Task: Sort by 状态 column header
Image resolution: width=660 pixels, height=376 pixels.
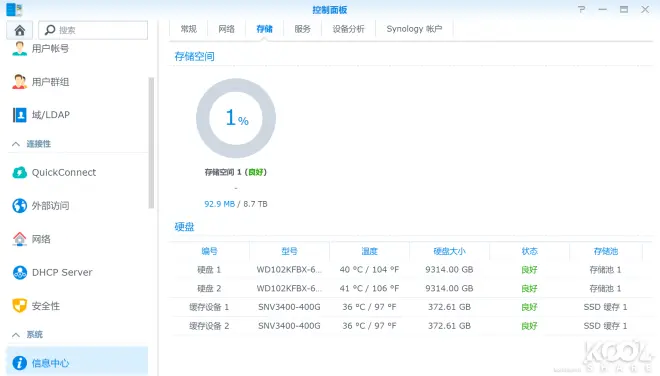Action: click(x=529, y=251)
